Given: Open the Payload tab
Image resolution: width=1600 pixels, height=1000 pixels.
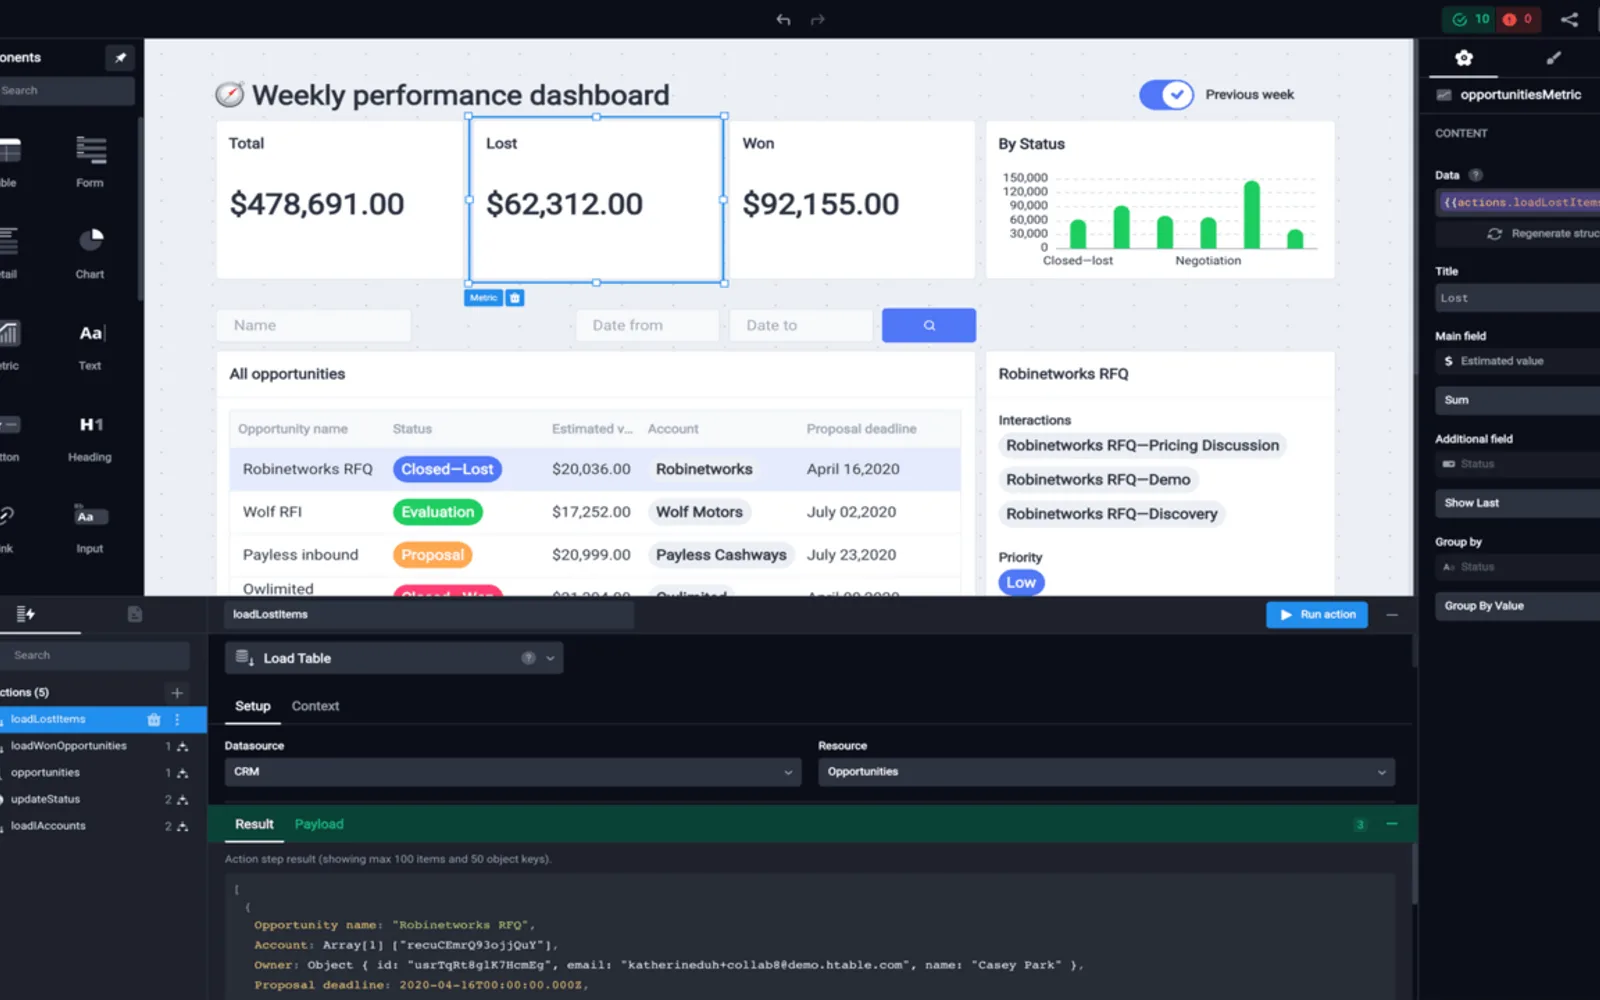Looking at the screenshot, I should tap(319, 824).
